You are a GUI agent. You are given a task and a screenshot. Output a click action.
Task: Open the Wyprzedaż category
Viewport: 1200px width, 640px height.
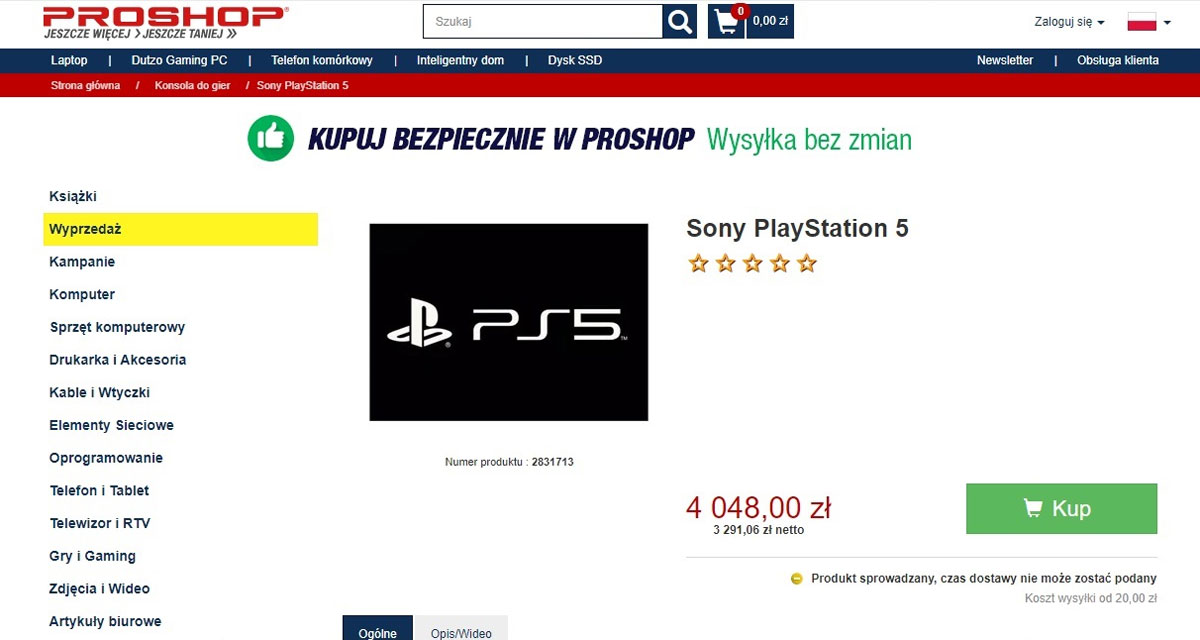[181, 229]
